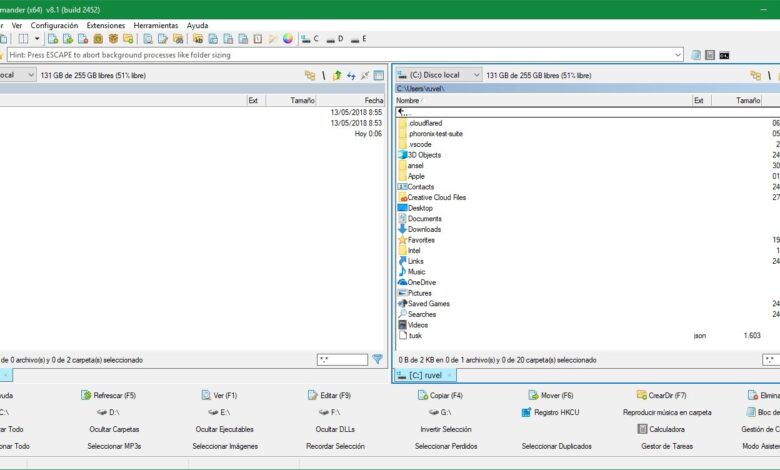This screenshot has width=780, height=470.
Task: Click the open cardboard box unpack icon
Action: 113,39
